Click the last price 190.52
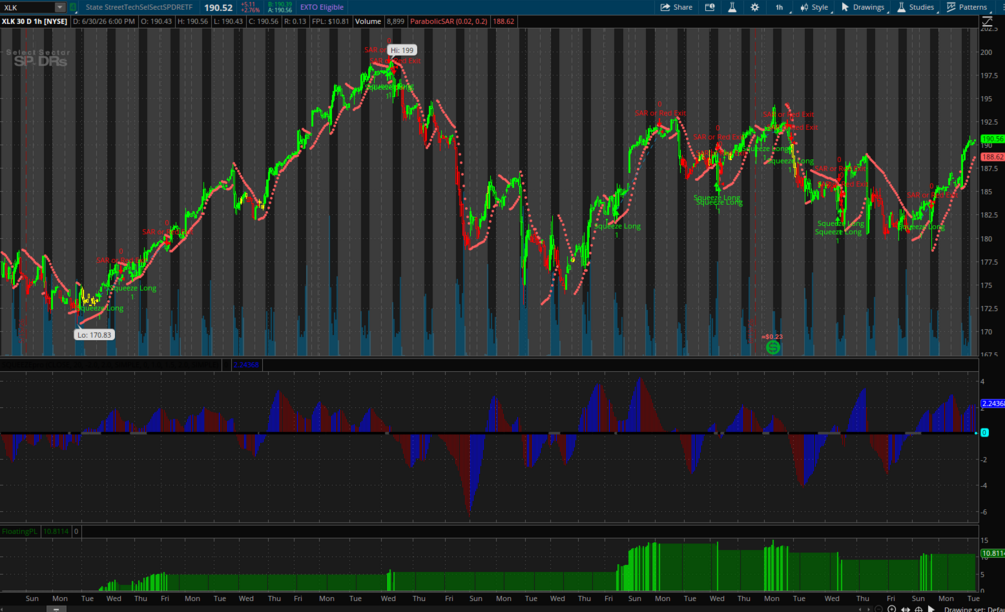The height and width of the screenshot is (612, 1005). pos(219,8)
